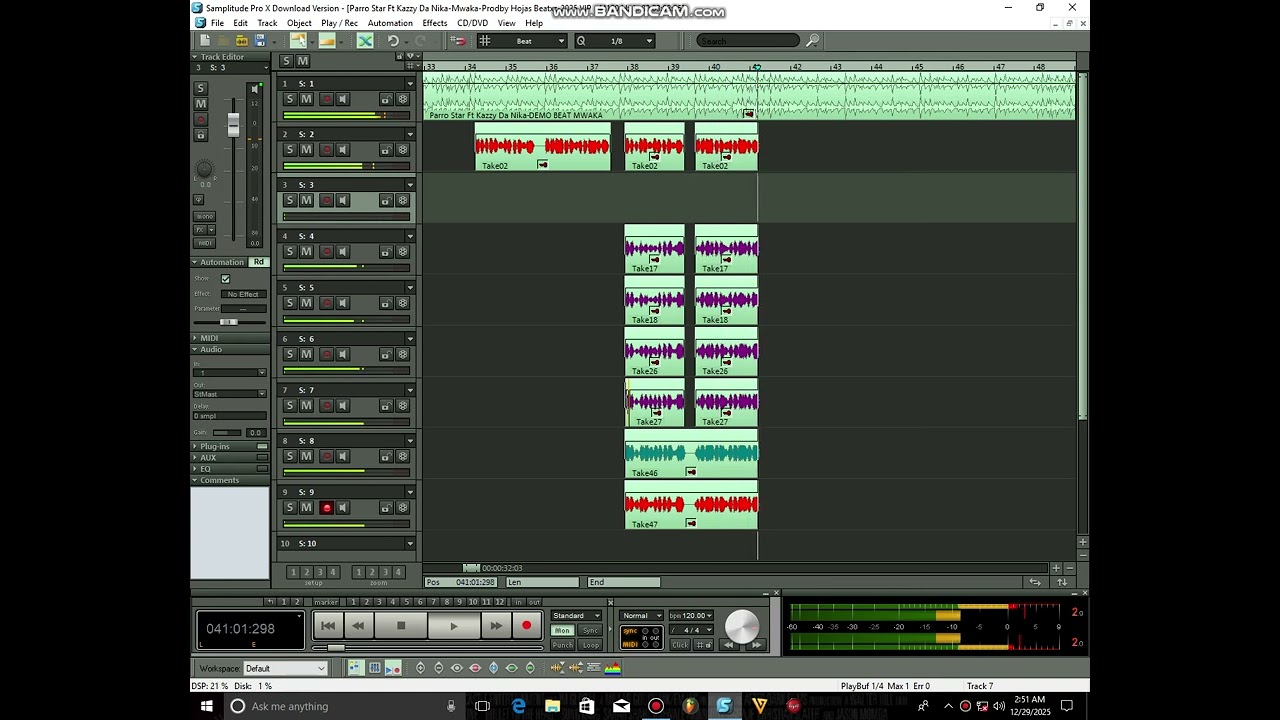Toggle the automation Show checkbox
The image size is (1280, 720).
[225, 279]
